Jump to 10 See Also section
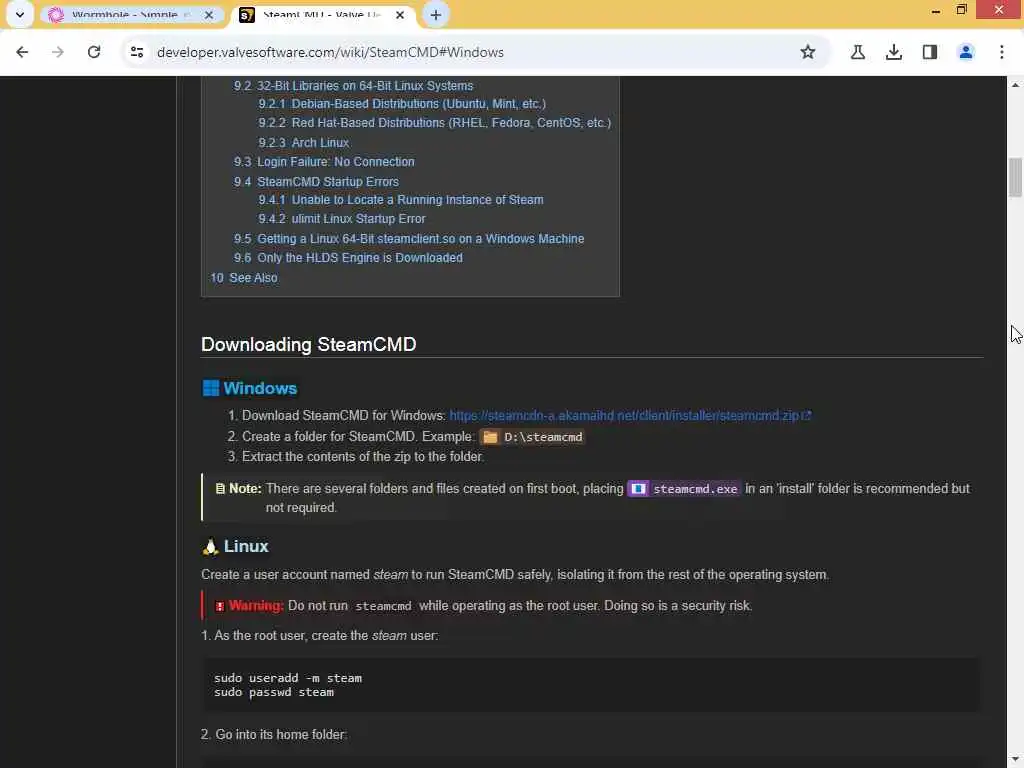Image resolution: width=1024 pixels, height=768 pixels. click(244, 278)
